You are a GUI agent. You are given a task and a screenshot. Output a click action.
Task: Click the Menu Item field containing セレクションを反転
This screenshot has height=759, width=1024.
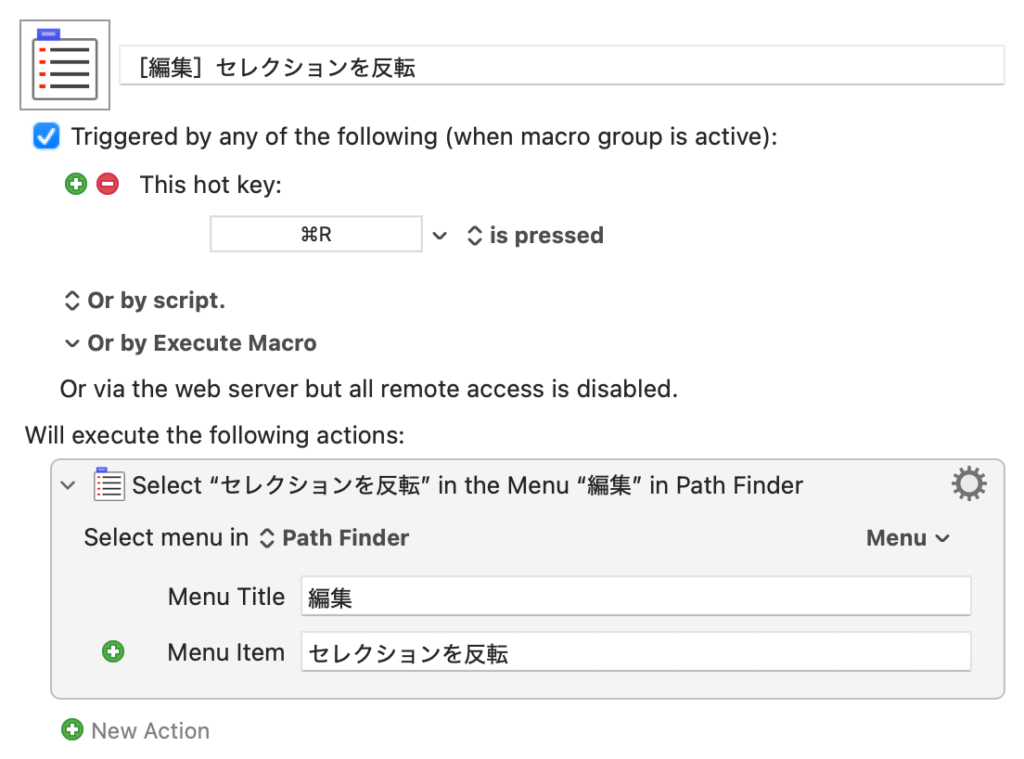(x=635, y=653)
